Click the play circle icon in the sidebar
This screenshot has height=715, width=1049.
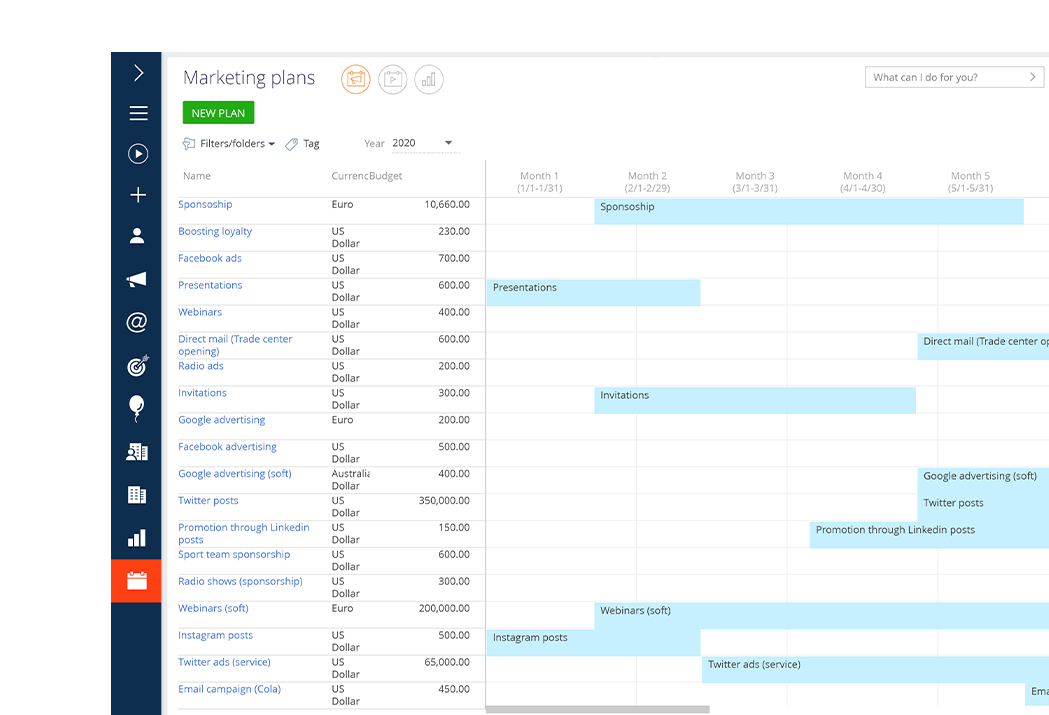(138, 154)
